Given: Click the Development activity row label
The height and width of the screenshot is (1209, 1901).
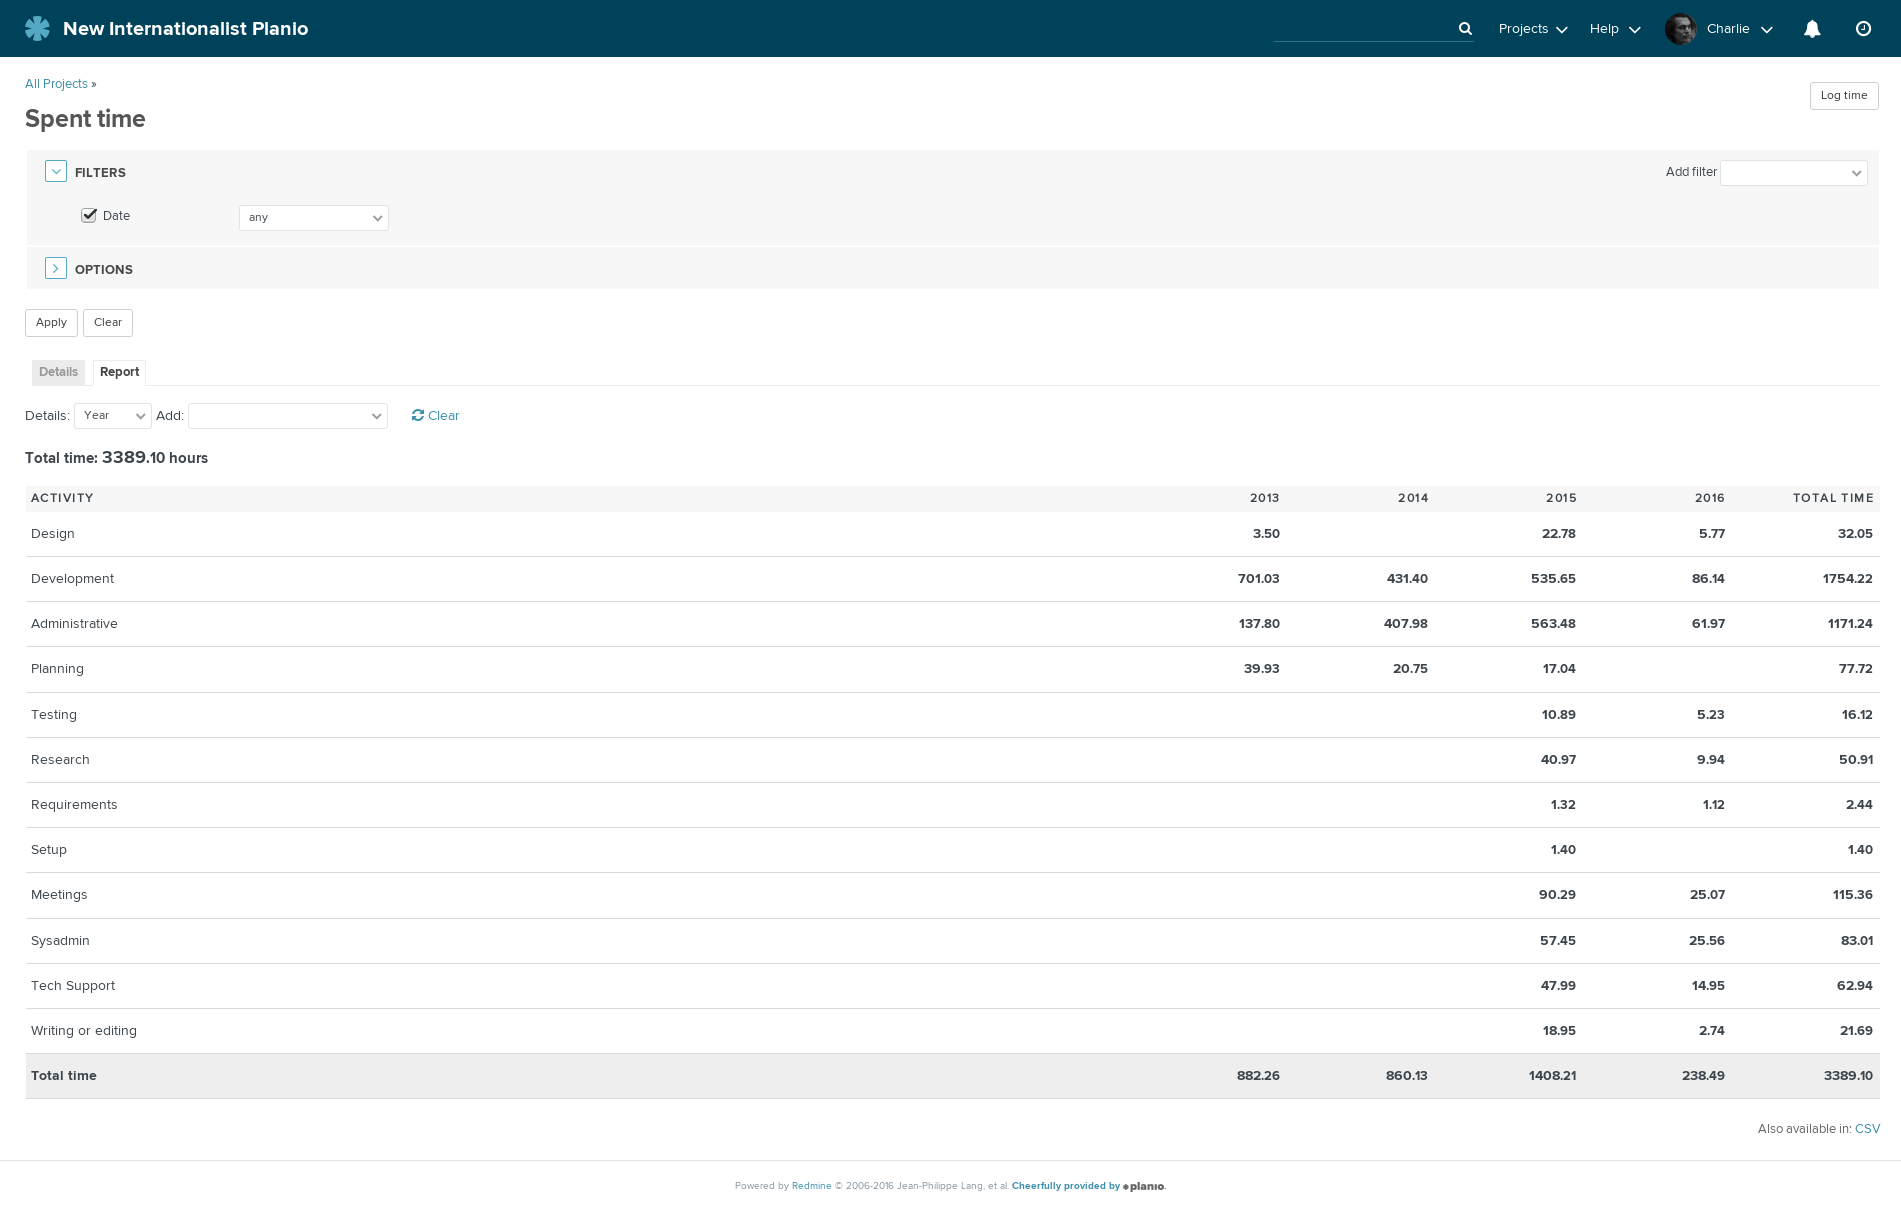Looking at the screenshot, I should tap(72, 579).
